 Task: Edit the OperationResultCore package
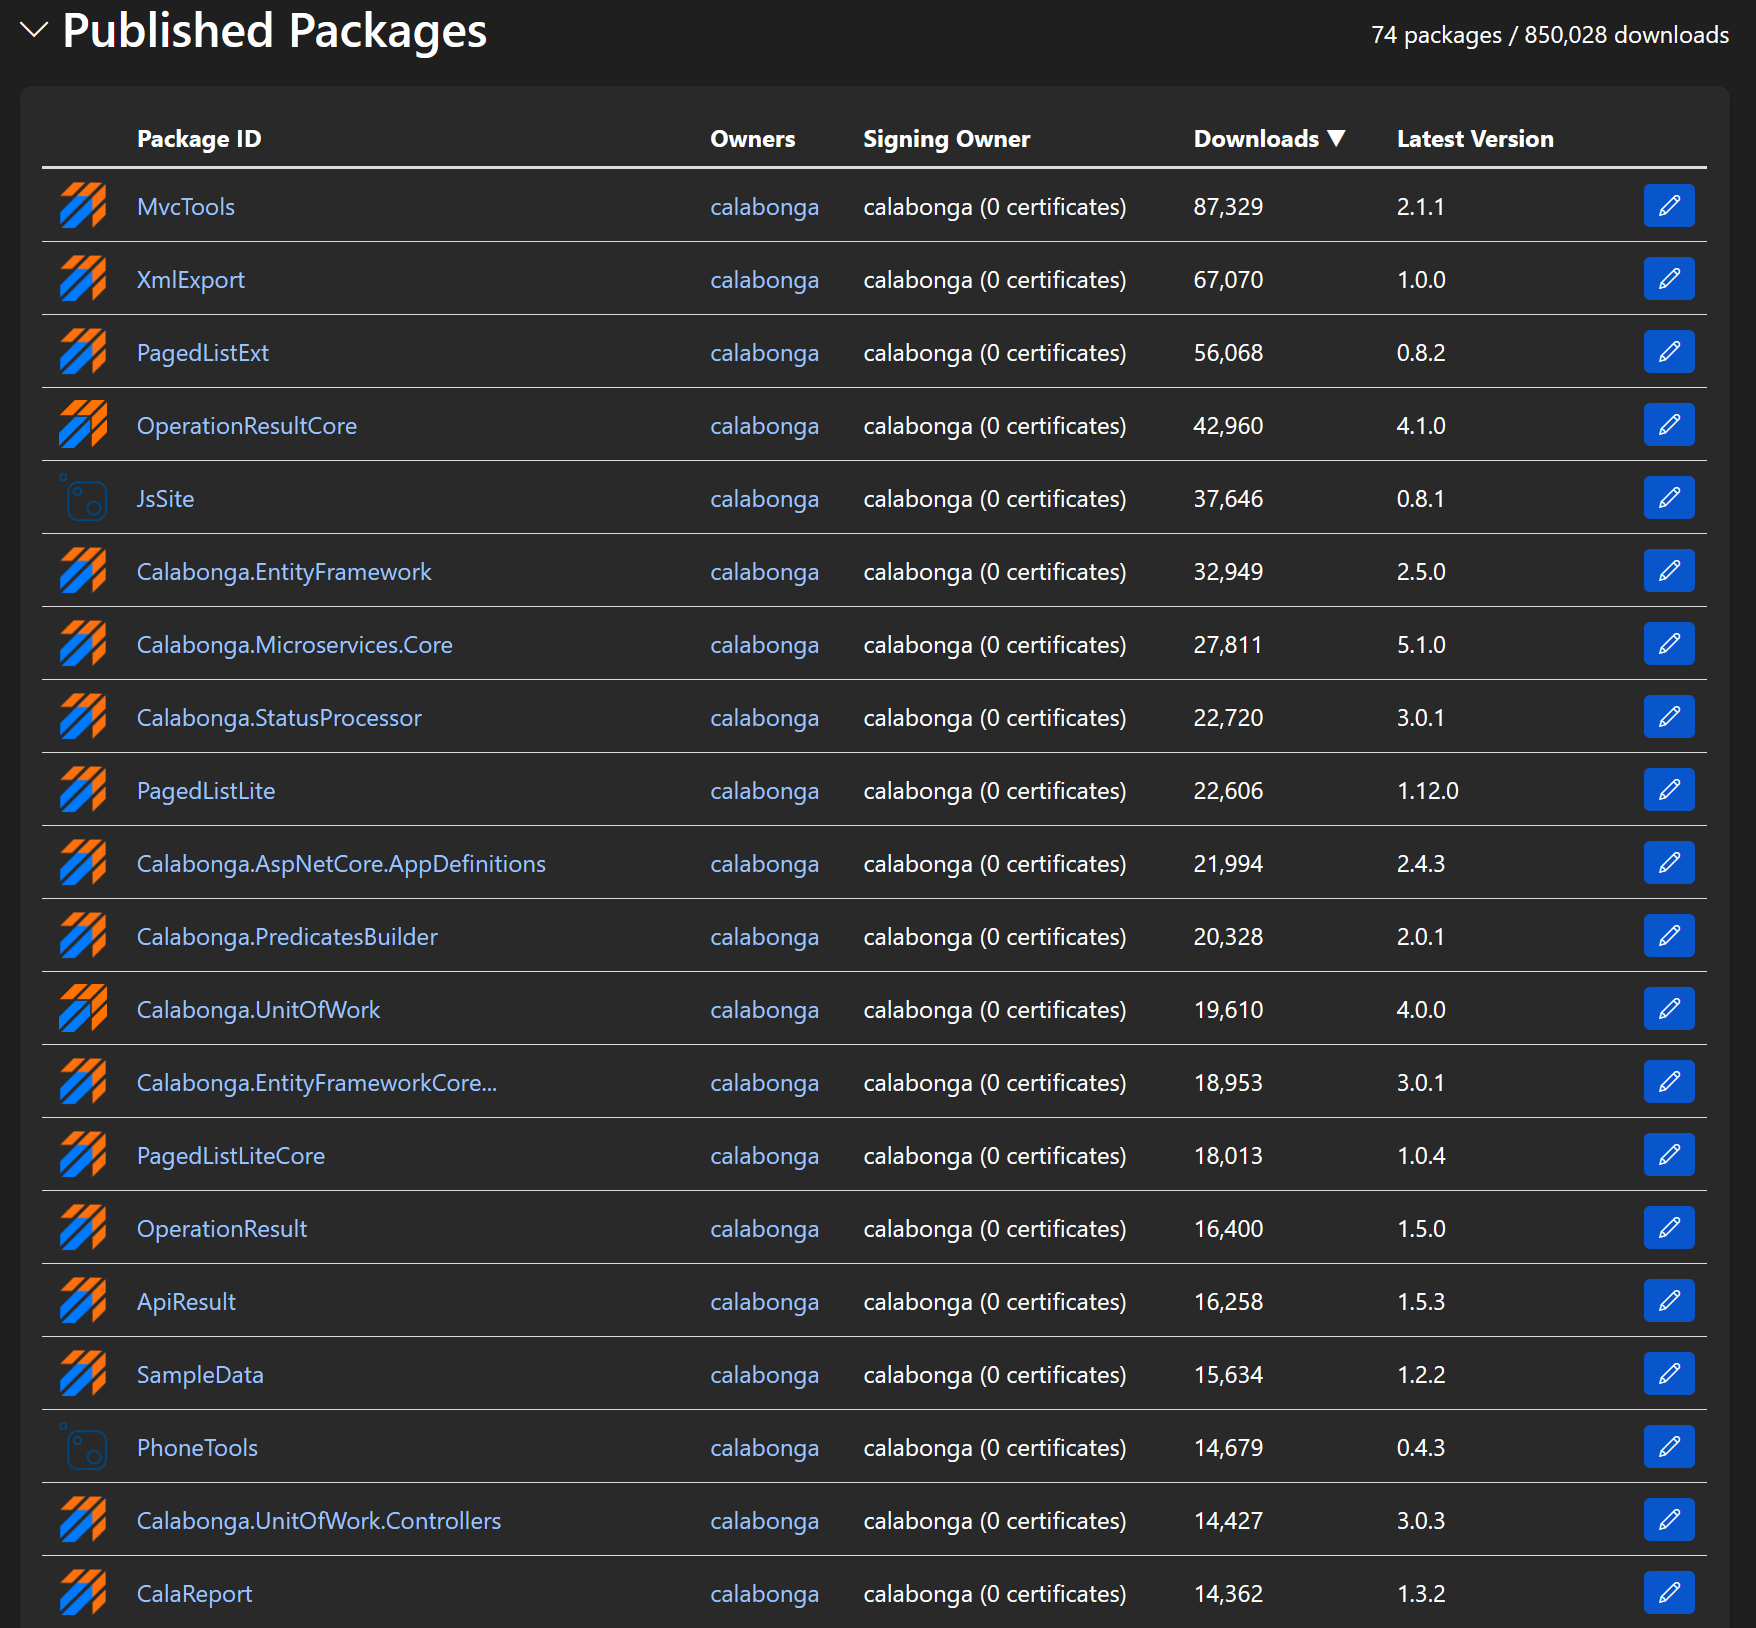1669,425
